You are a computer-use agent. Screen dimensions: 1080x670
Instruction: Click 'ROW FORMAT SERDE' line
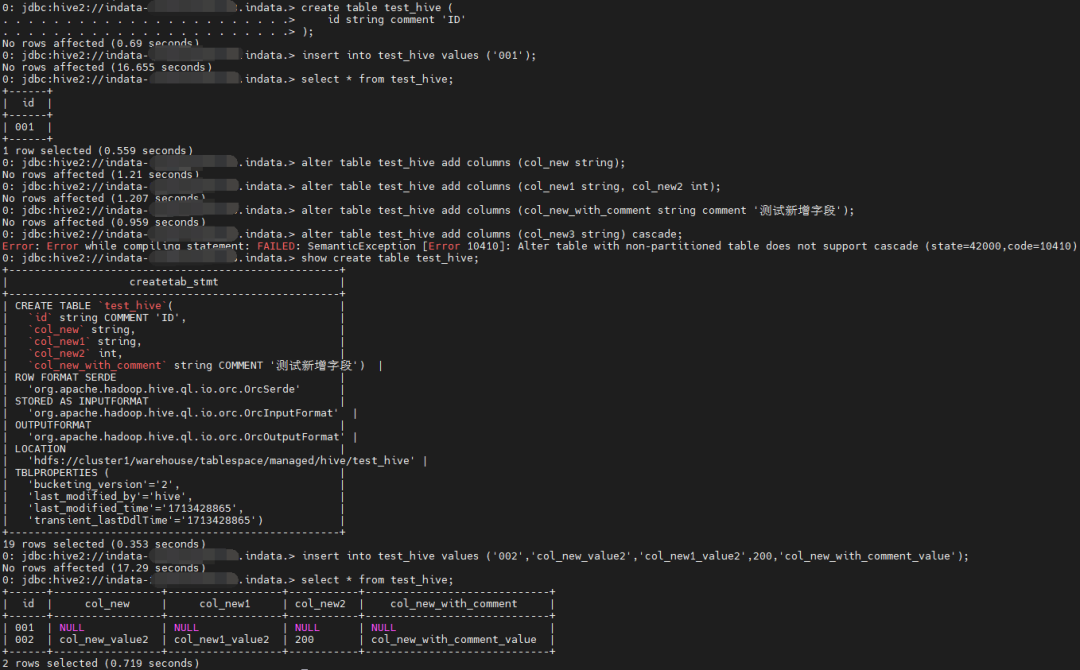[65, 377]
